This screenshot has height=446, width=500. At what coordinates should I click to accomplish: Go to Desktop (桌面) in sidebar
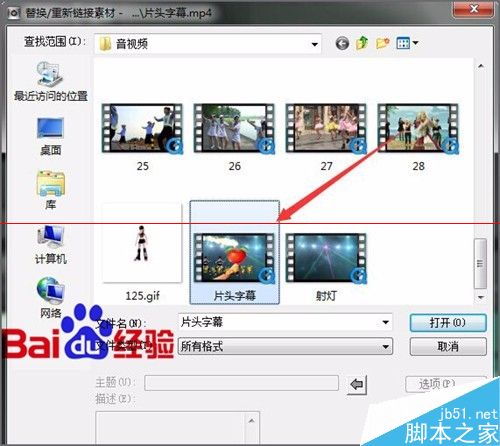(51, 137)
